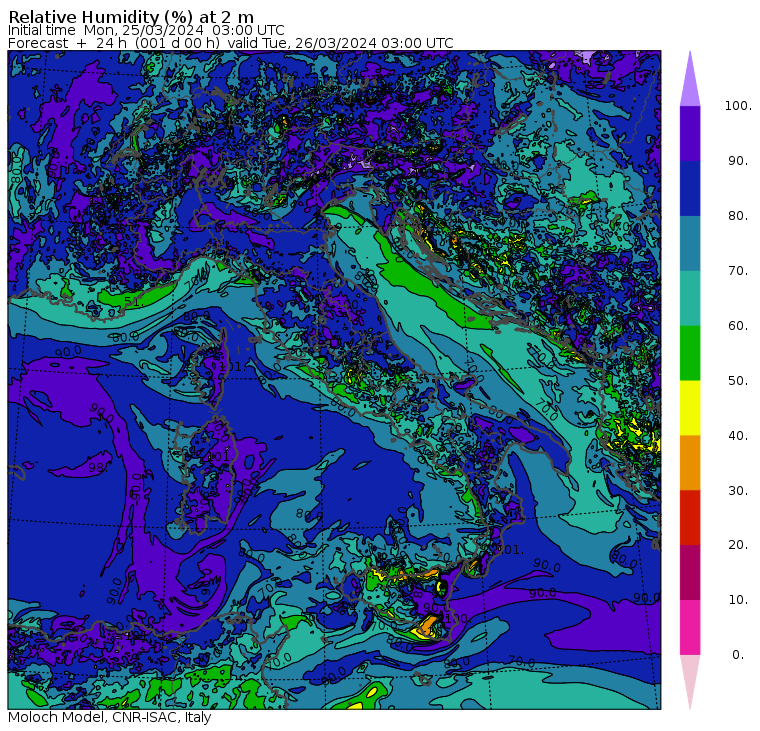This screenshot has width=760, height=731.
Task: Click the '80.' legend label
Action: (738, 216)
